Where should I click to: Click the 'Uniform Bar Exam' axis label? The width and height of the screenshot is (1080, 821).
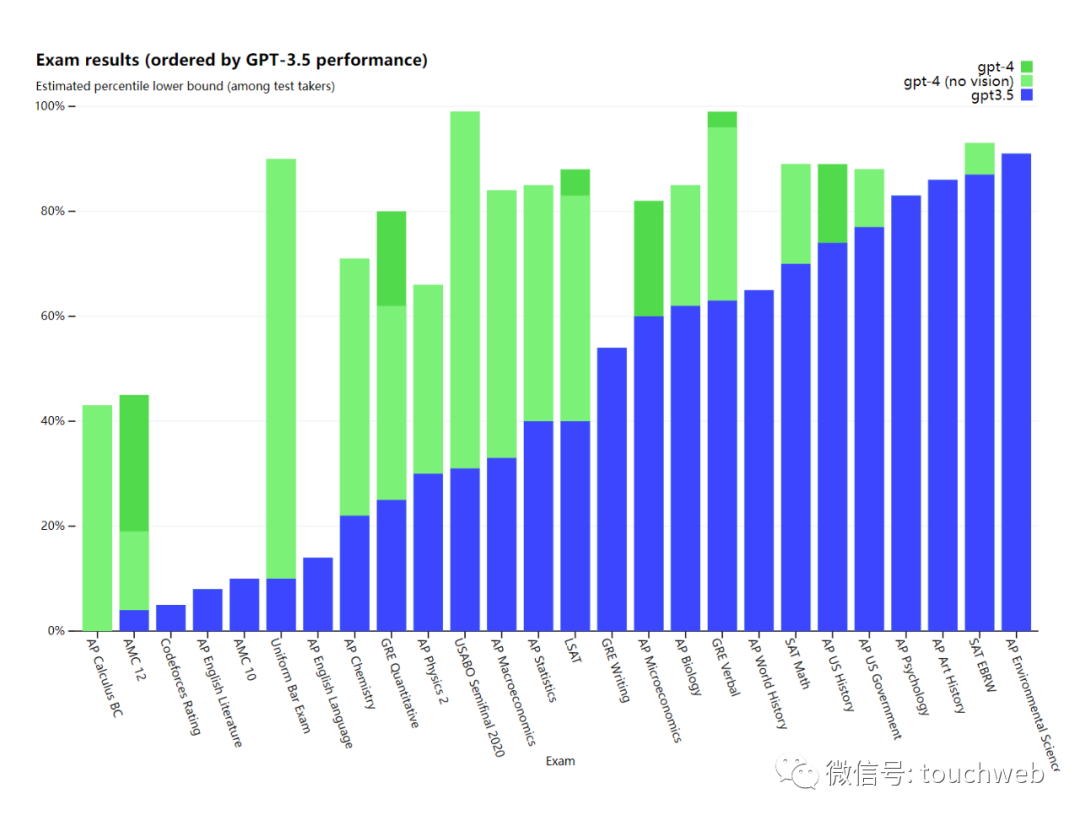tap(290, 685)
